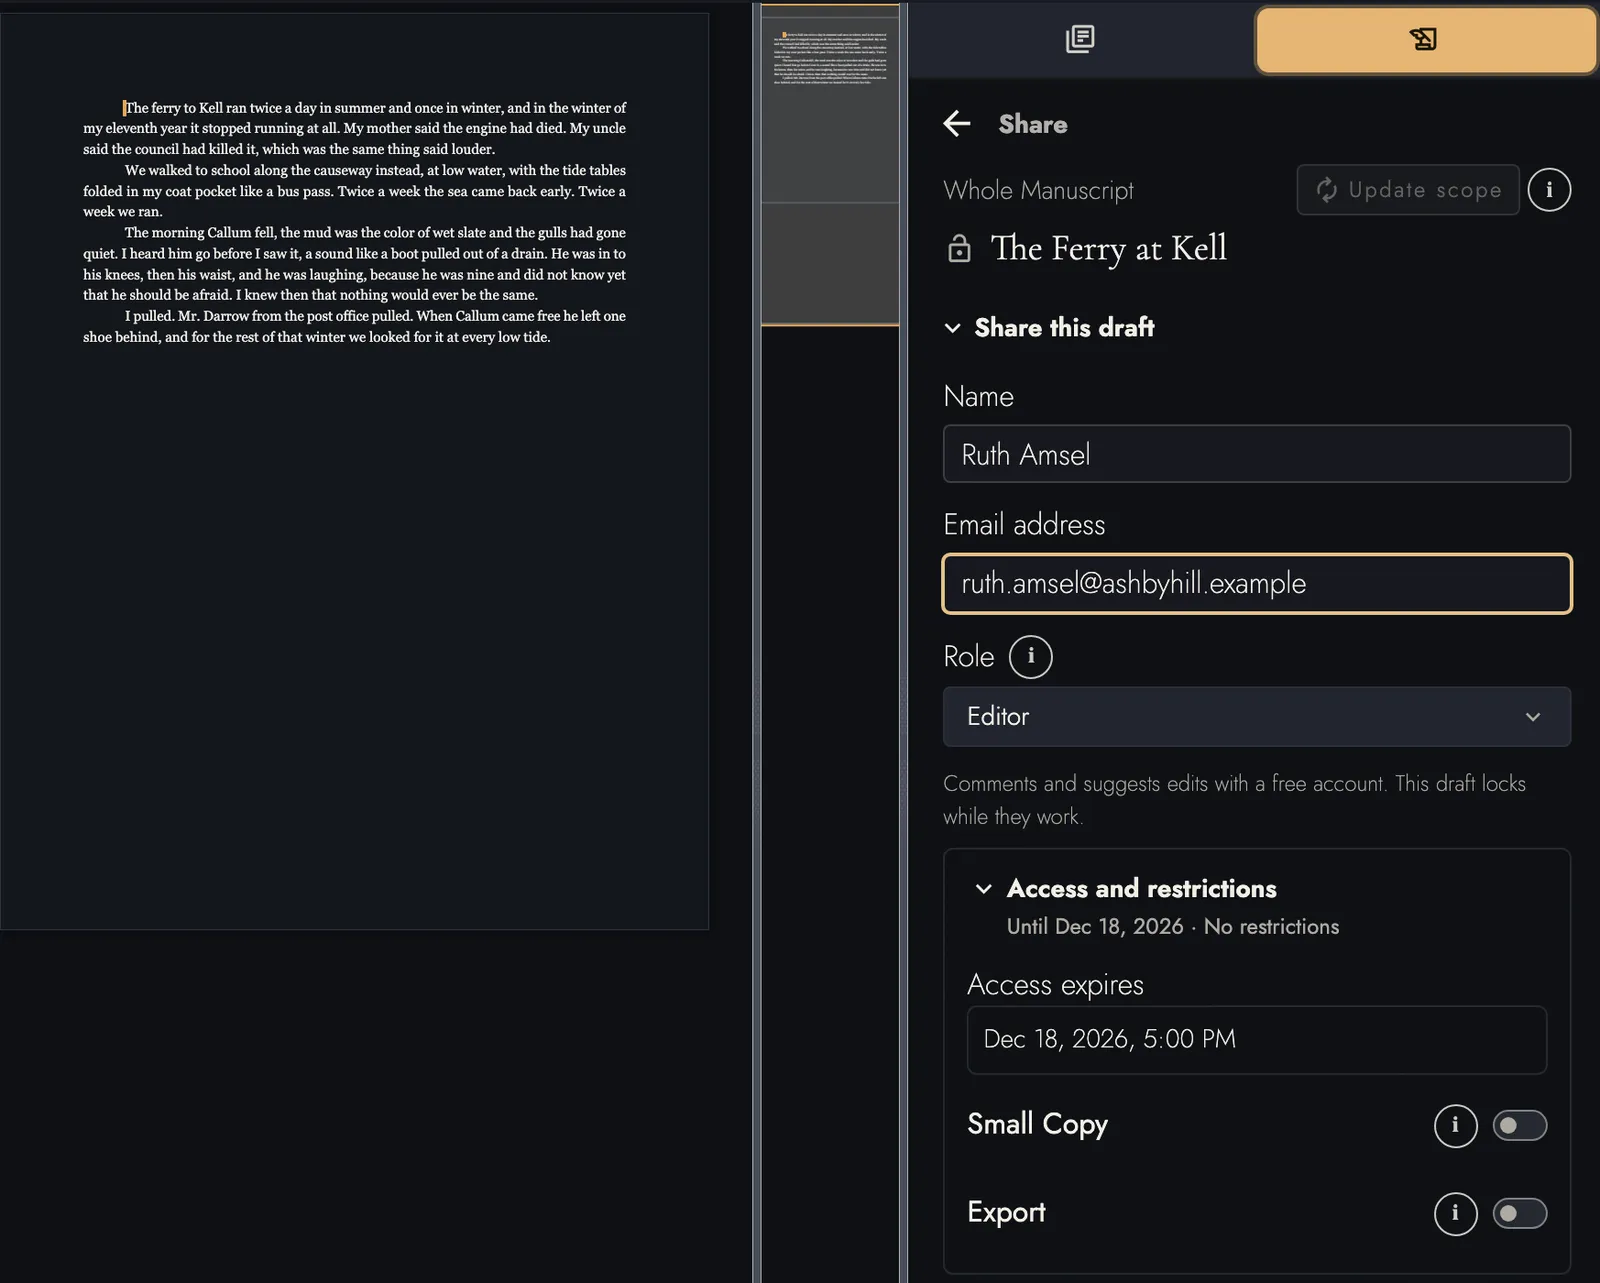Open info icon beside Update scope
This screenshot has width=1600, height=1283.
pyautogui.click(x=1549, y=190)
